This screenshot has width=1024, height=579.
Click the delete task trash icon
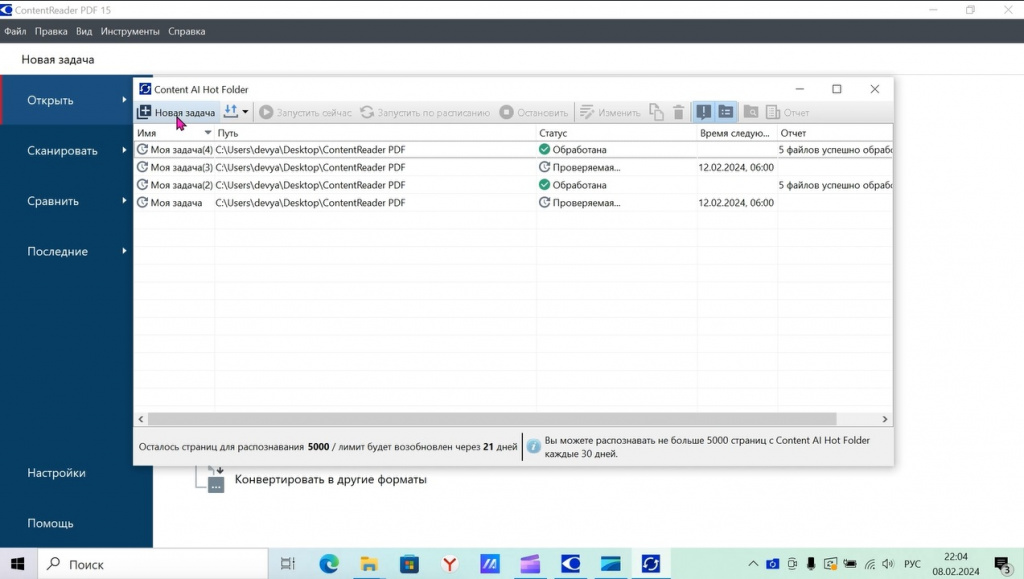coord(679,112)
